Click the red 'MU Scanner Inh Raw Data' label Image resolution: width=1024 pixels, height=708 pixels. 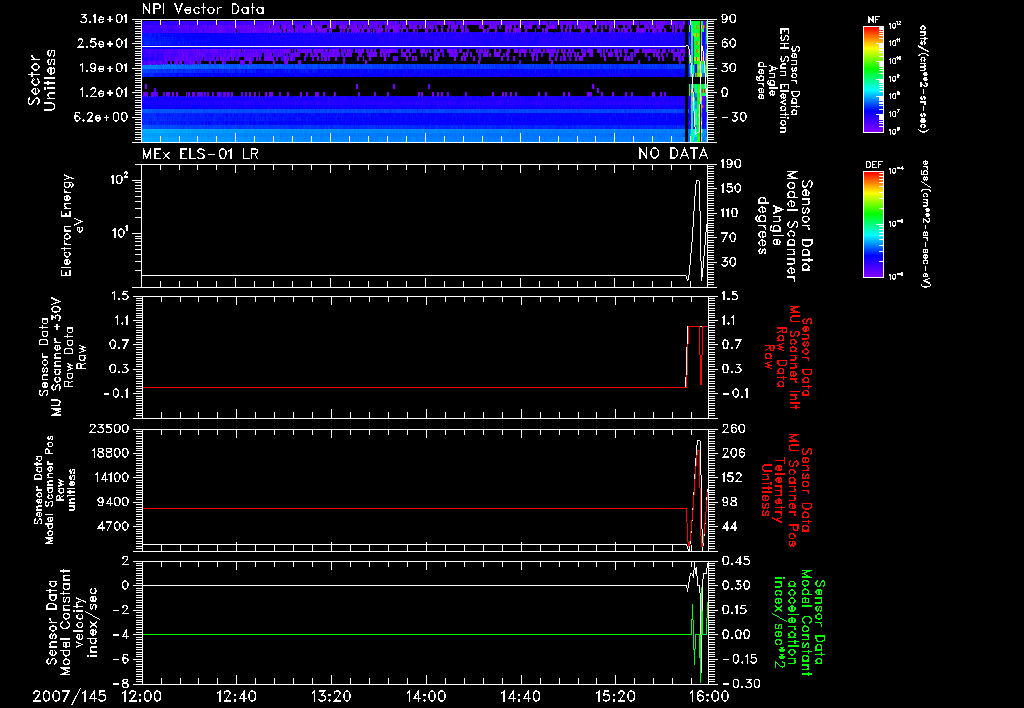coord(788,357)
